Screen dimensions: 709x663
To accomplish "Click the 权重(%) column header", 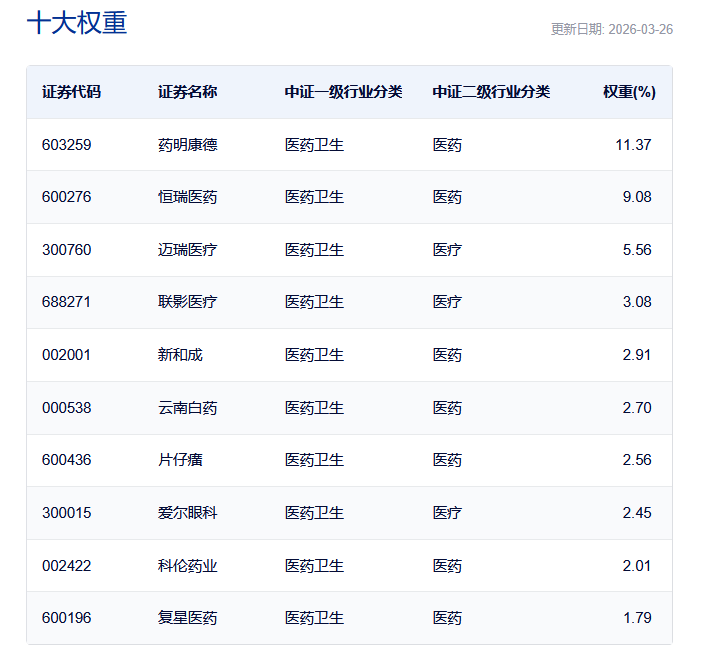I will 628,92.
